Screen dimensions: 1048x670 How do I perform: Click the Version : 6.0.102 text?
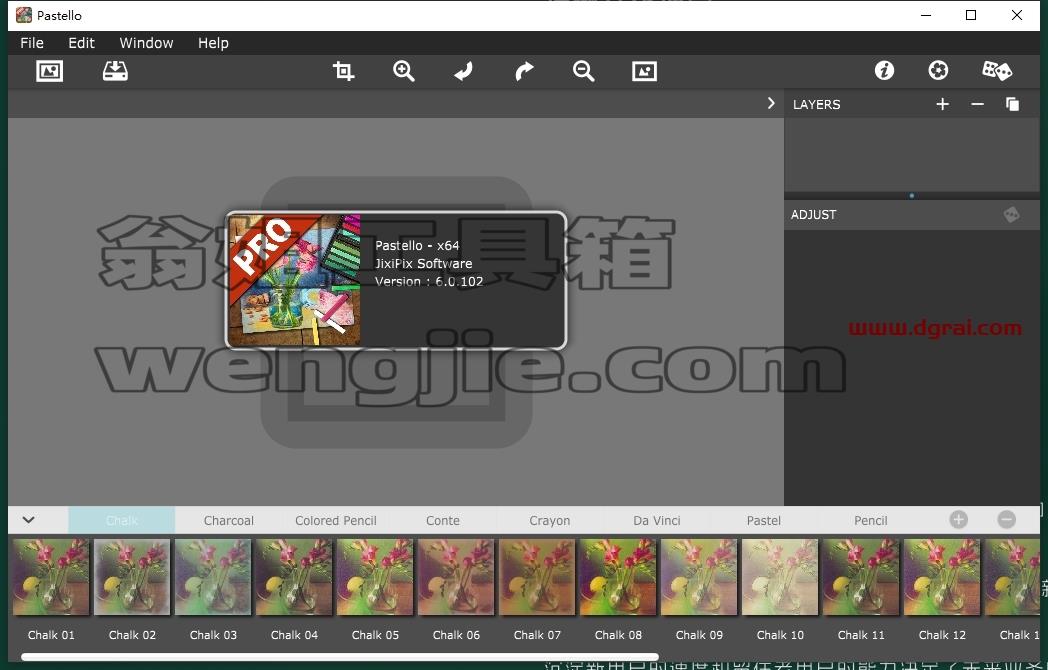(x=428, y=282)
